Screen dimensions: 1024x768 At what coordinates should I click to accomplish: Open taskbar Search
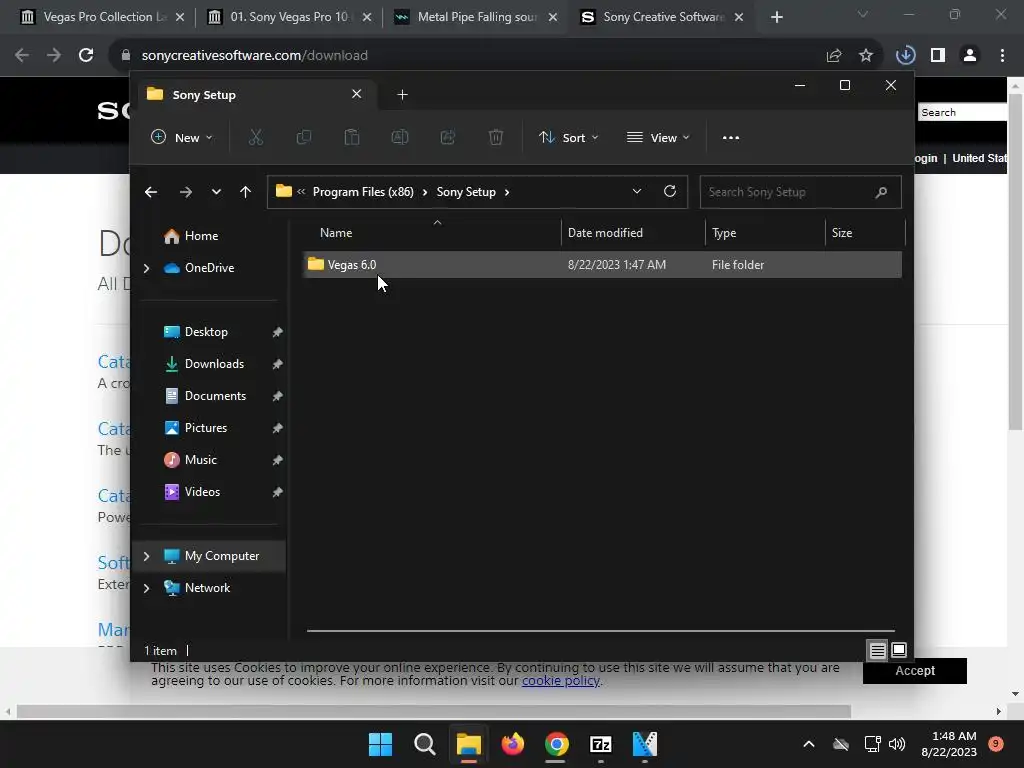click(424, 744)
